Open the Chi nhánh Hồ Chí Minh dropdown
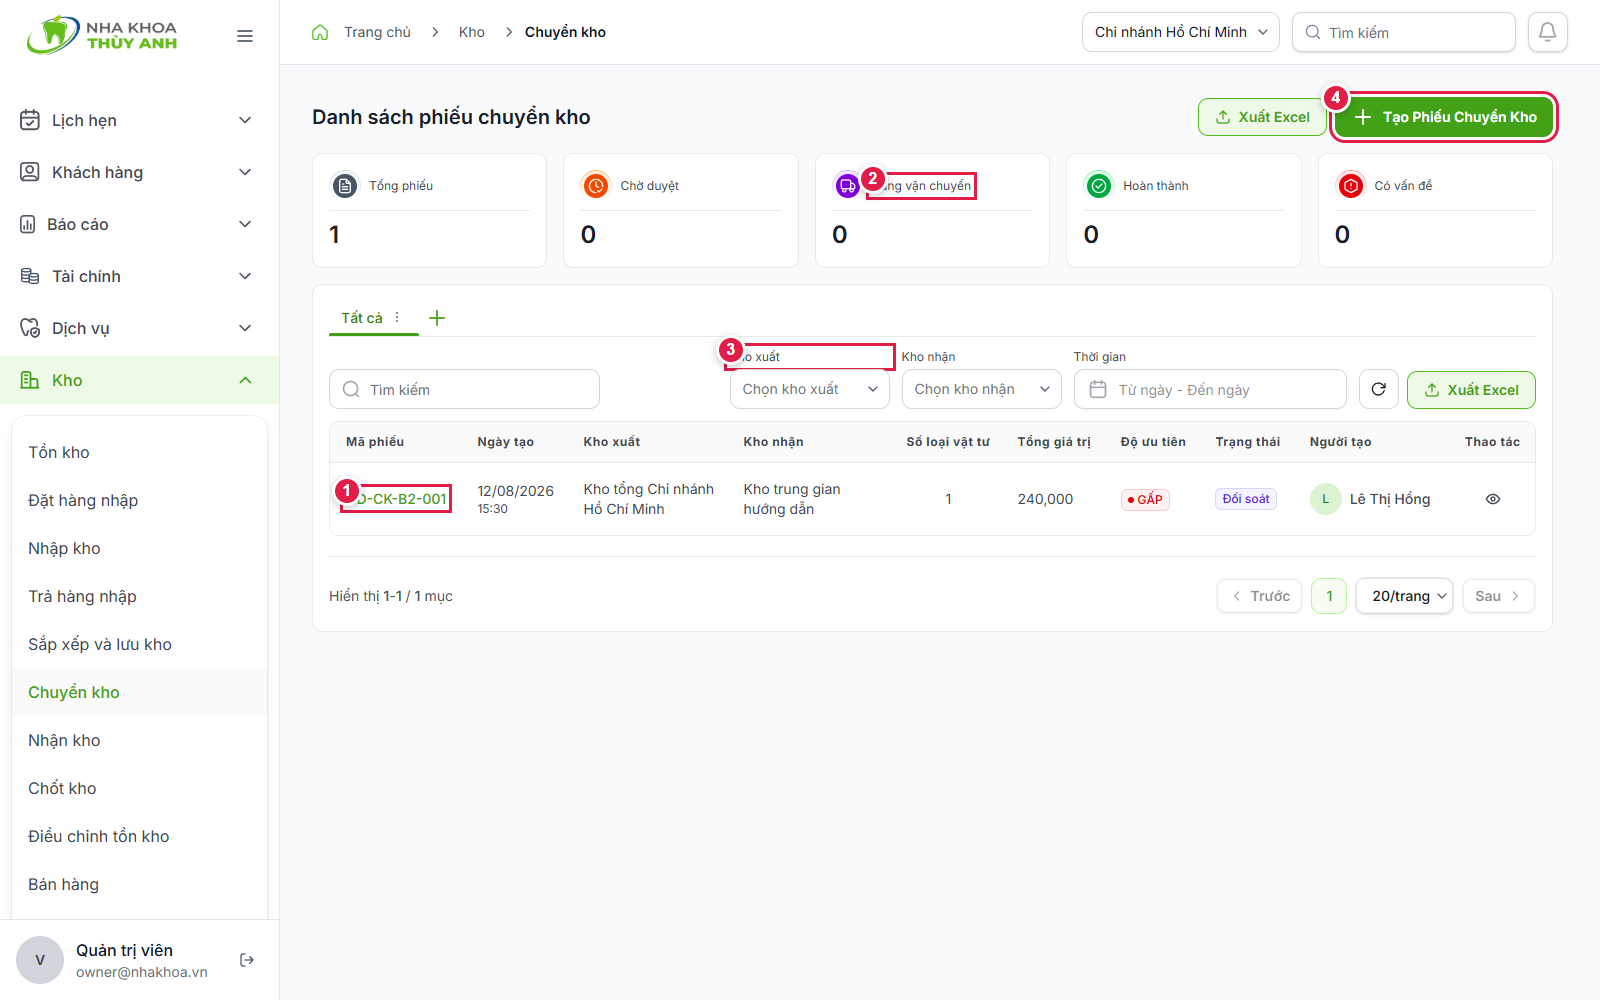The width and height of the screenshot is (1600, 1000). (1181, 32)
